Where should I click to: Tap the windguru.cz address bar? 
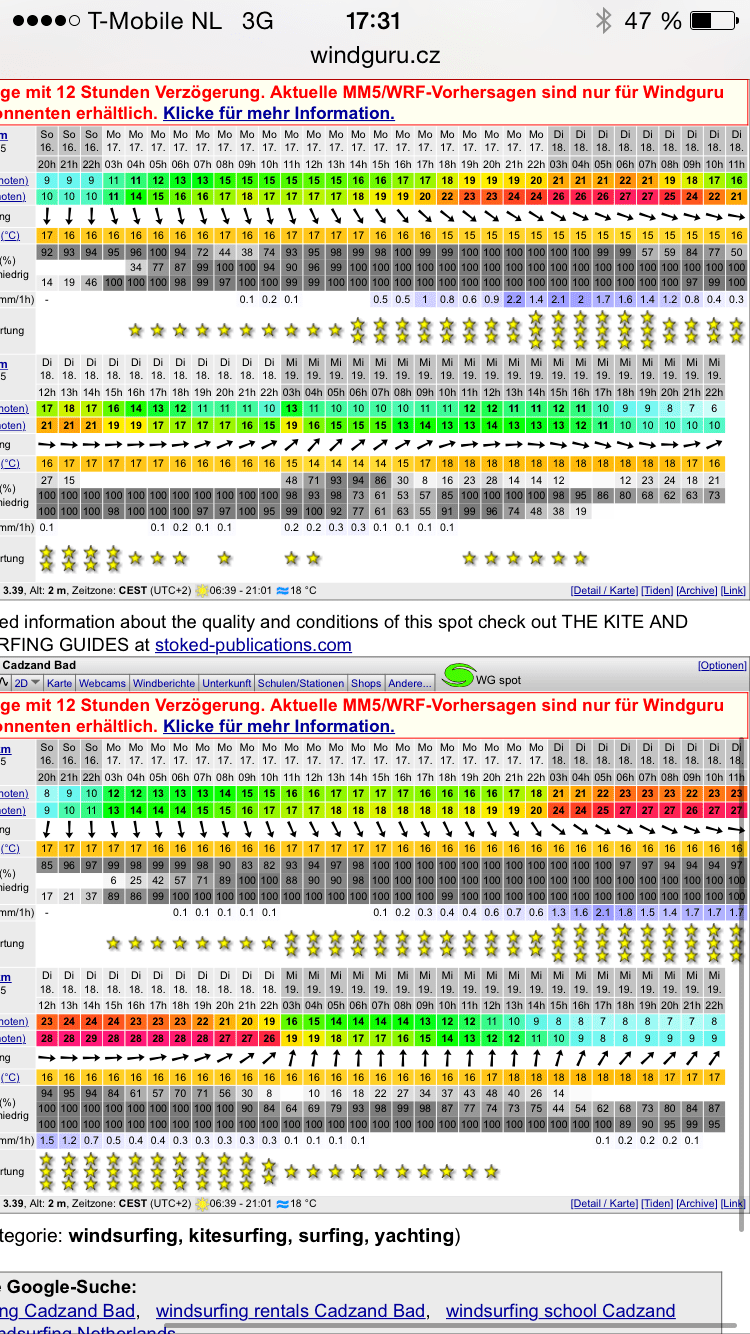375,56
